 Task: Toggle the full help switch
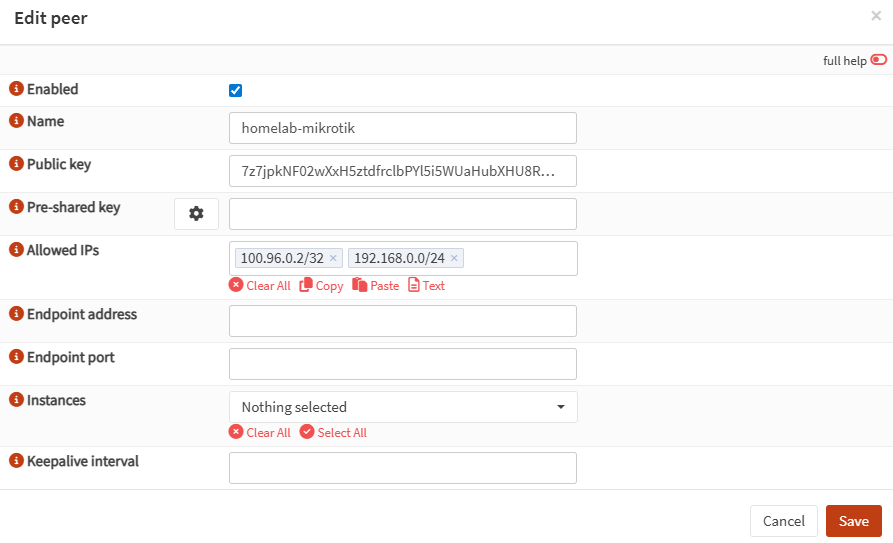[878, 60]
